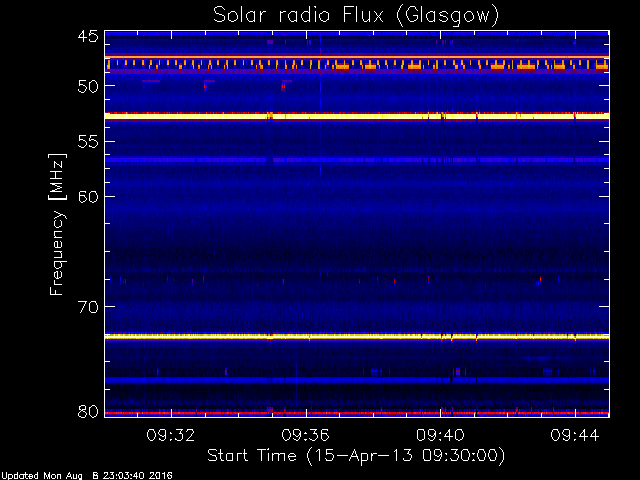Click the 09:40 time tick label
The height and width of the screenshot is (480, 640).
click(x=440, y=435)
